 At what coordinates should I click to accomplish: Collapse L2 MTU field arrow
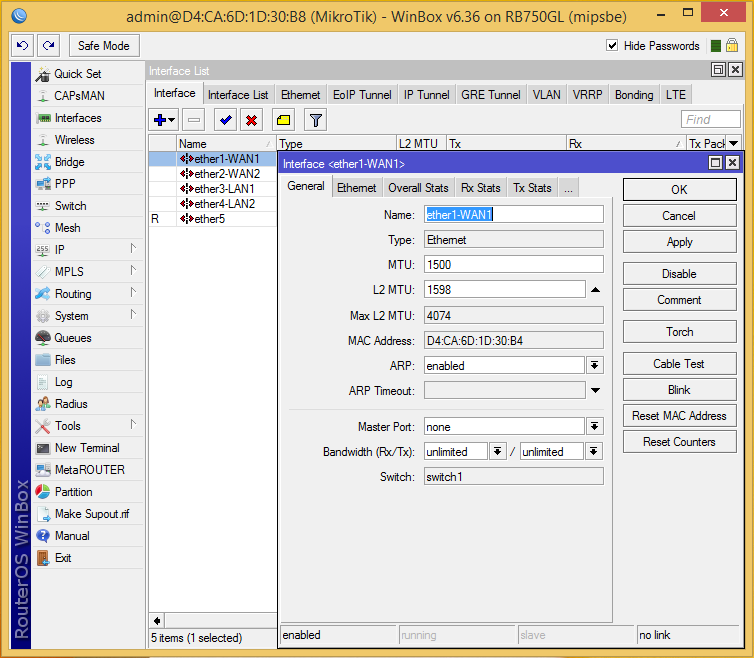point(595,290)
